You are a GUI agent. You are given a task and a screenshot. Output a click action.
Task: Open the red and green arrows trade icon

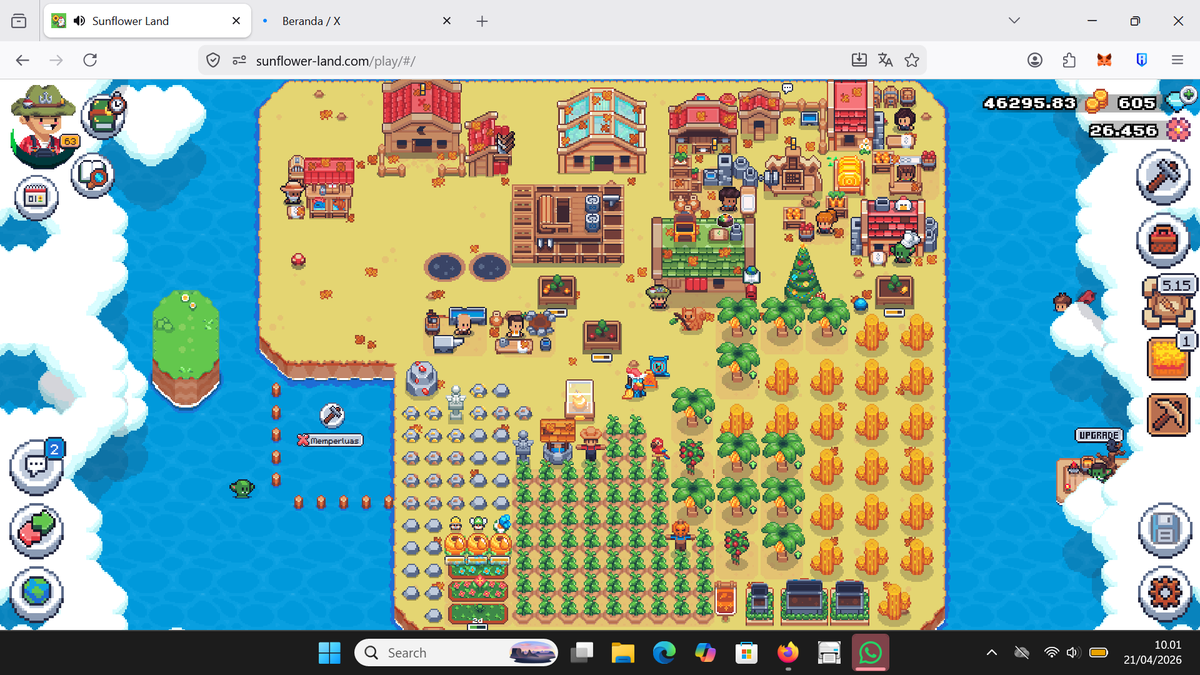click(x=37, y=530)
